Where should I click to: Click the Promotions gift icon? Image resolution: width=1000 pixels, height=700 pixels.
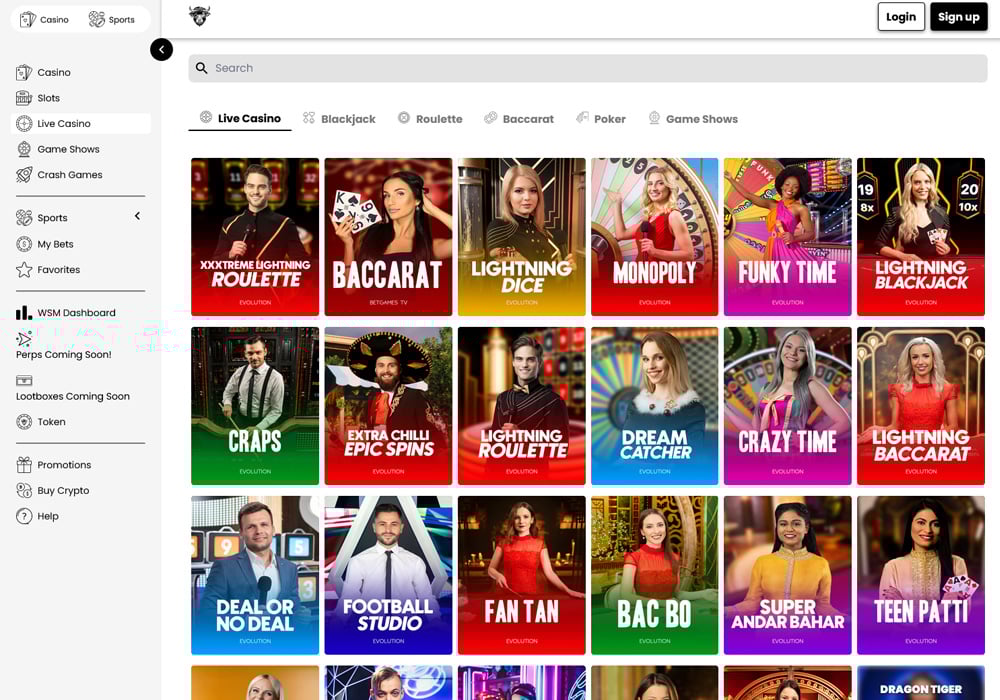click(x=24, y=465)
